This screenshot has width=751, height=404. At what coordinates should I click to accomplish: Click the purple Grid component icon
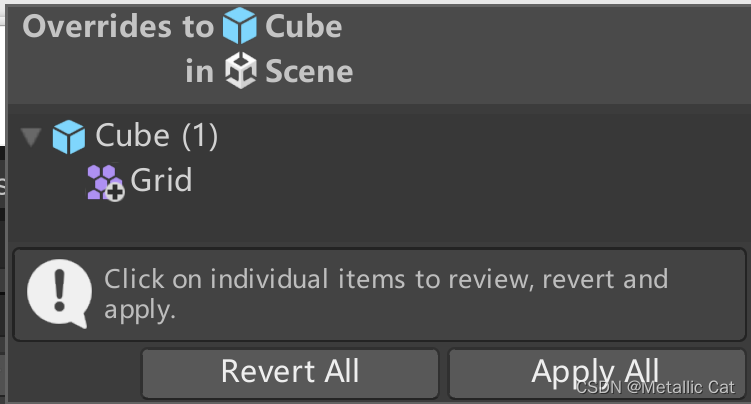pyautogui.click(x=102, y=181)
